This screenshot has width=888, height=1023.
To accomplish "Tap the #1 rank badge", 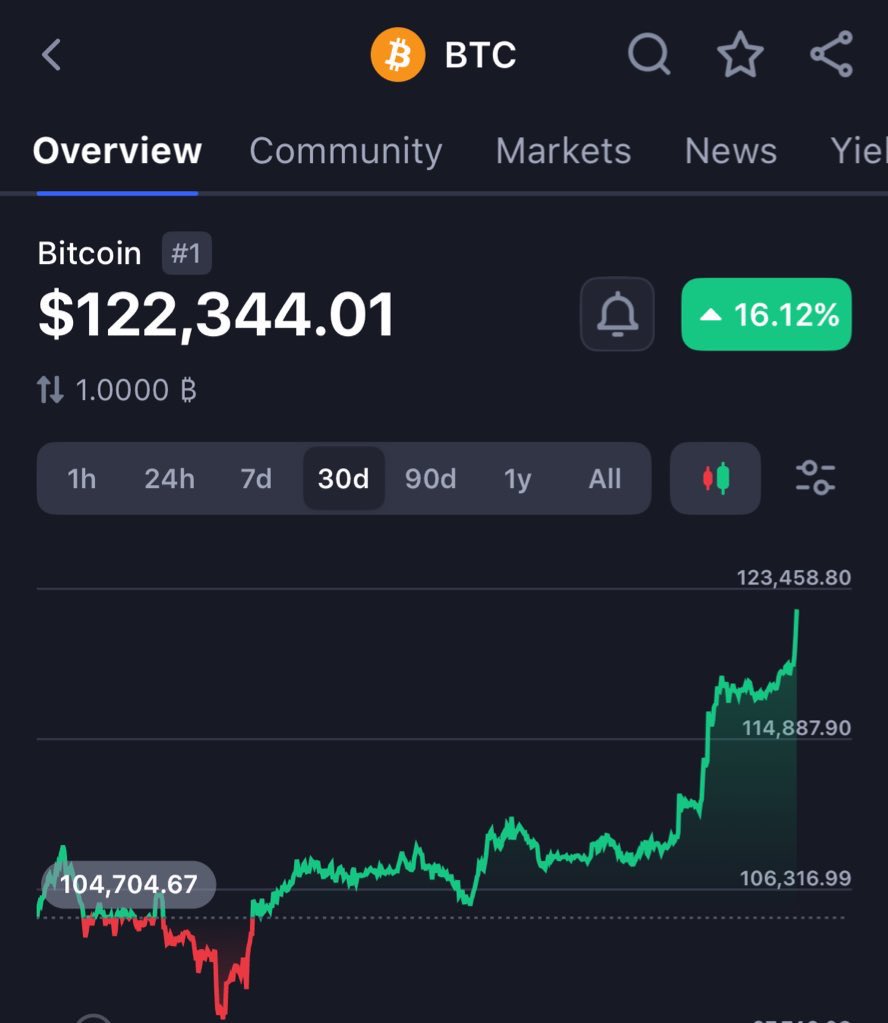I will coord(187,253).
